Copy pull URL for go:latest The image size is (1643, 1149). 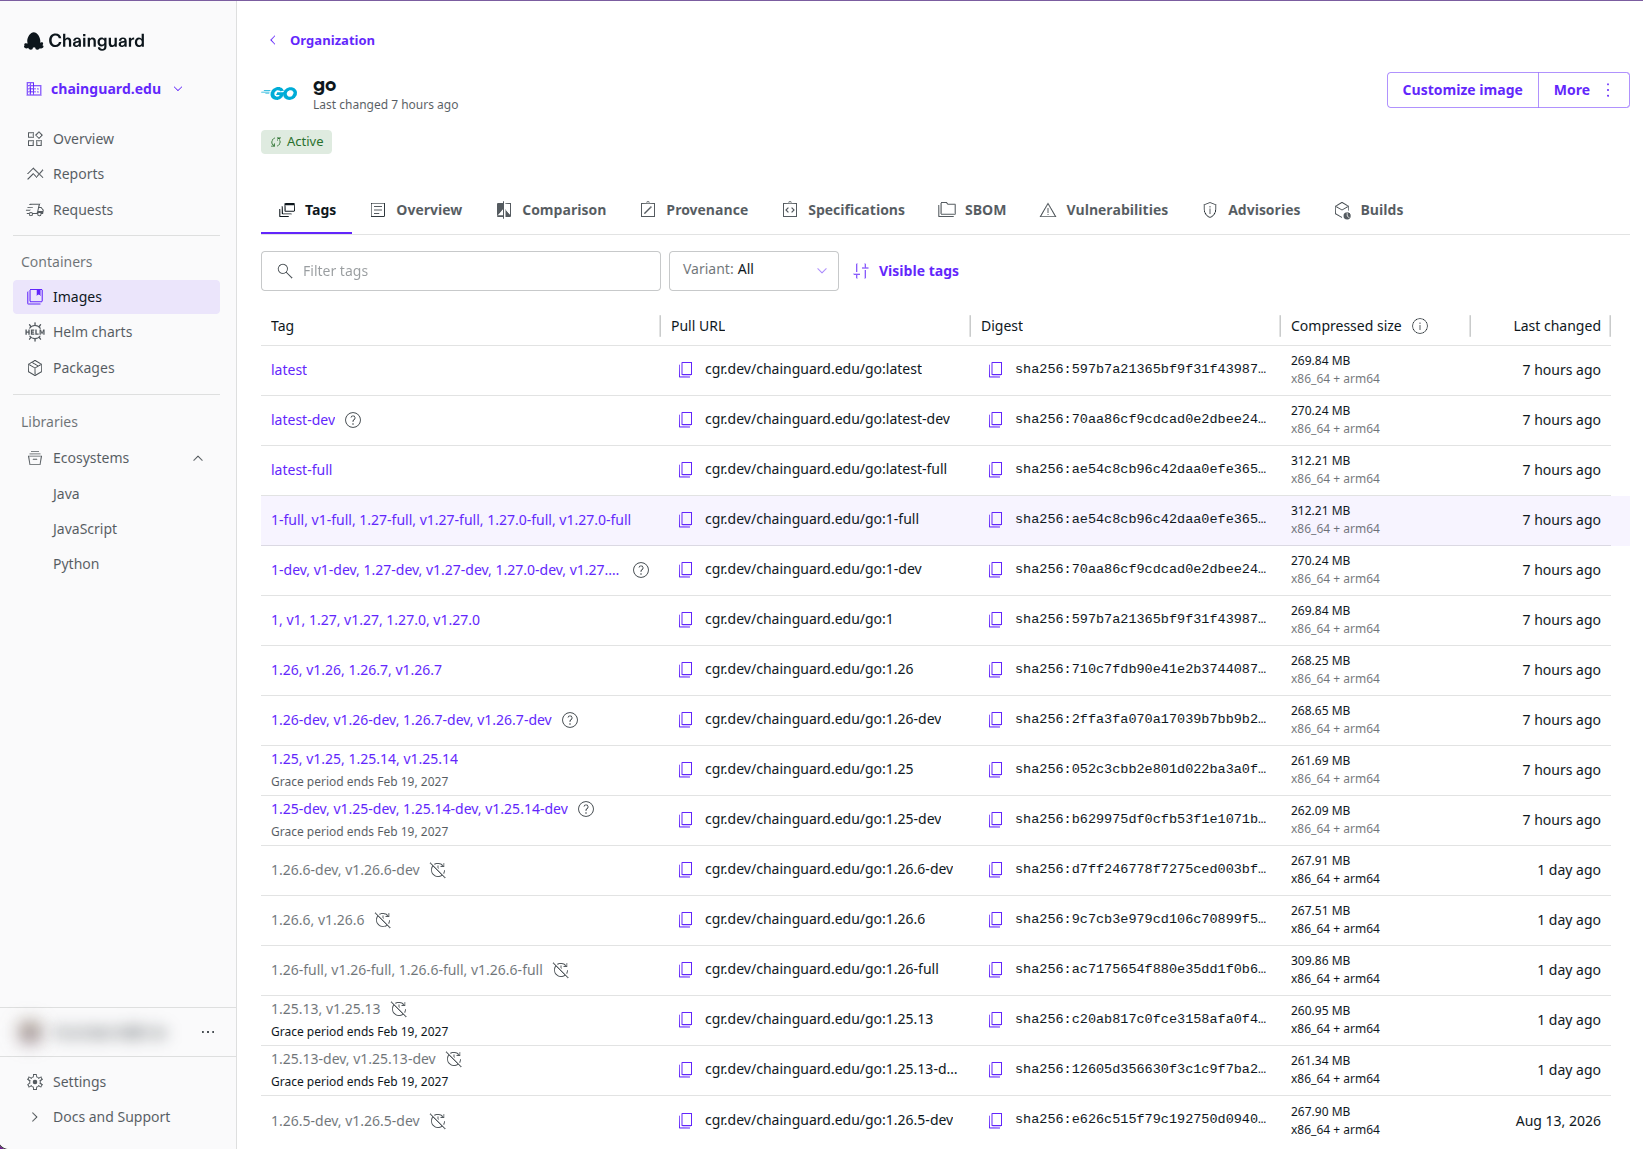coord(685,370)
